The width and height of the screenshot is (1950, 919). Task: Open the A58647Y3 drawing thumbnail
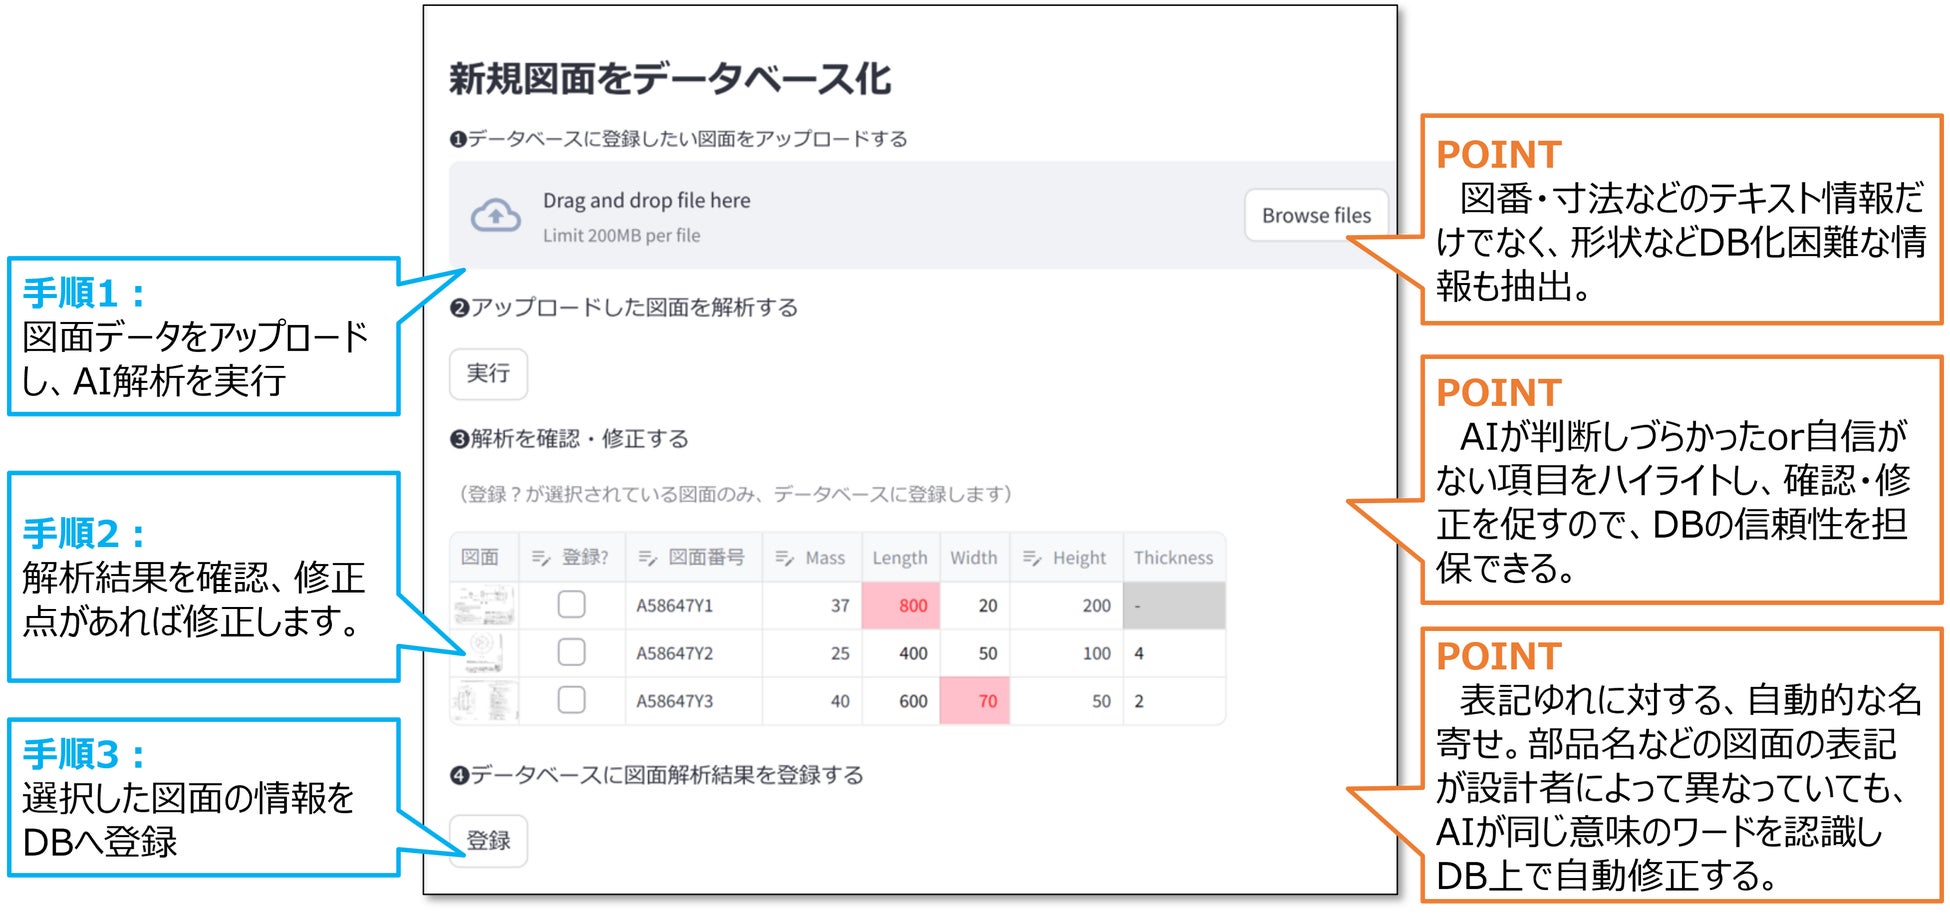(x=484, y=700)
